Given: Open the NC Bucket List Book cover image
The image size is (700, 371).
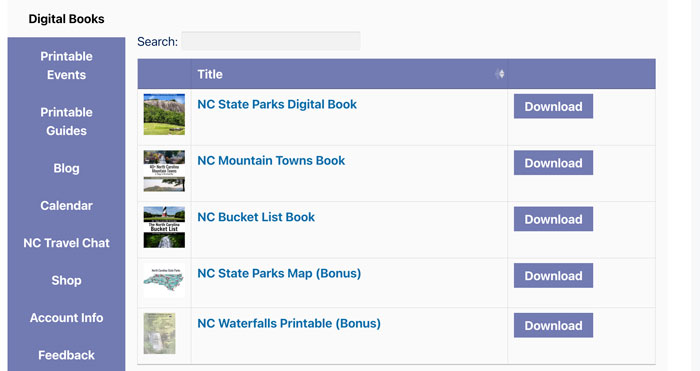Looking at the screenshot, I should [164, 227].
